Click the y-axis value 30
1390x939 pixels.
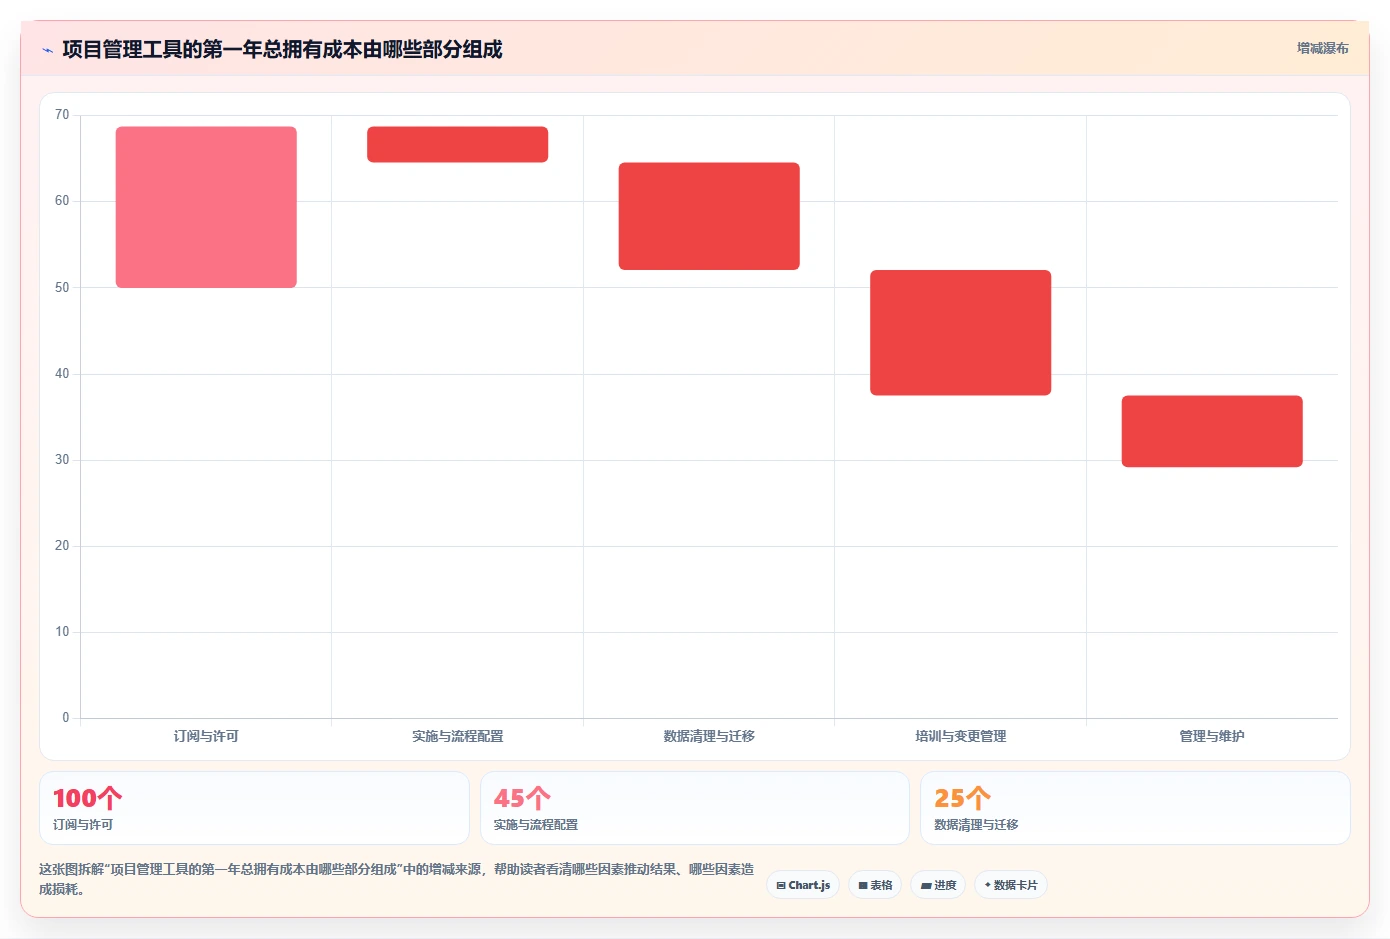[62, 460]
